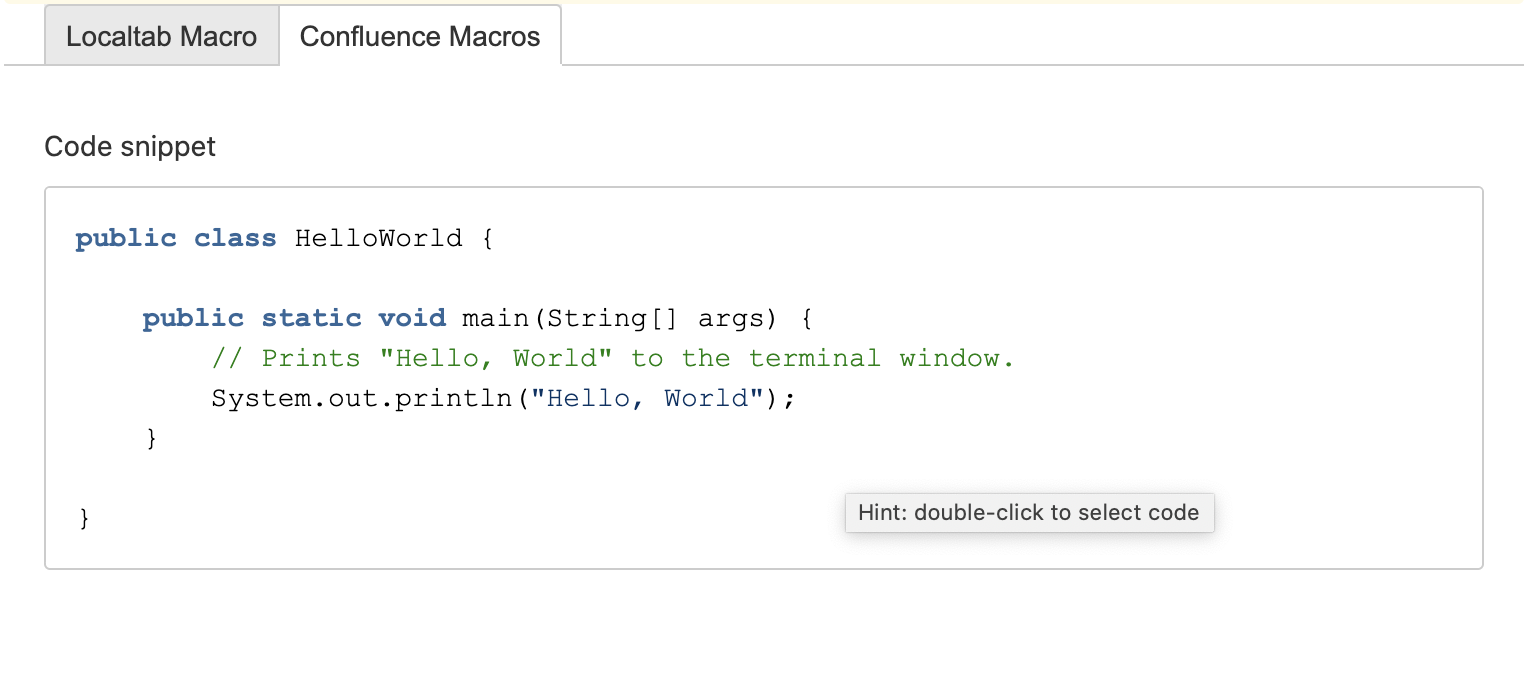This screenshot has height=680, width=1524.
Task: Click the 'Hint: double-click to select code' tooltip
Action: coord(1028,512)
